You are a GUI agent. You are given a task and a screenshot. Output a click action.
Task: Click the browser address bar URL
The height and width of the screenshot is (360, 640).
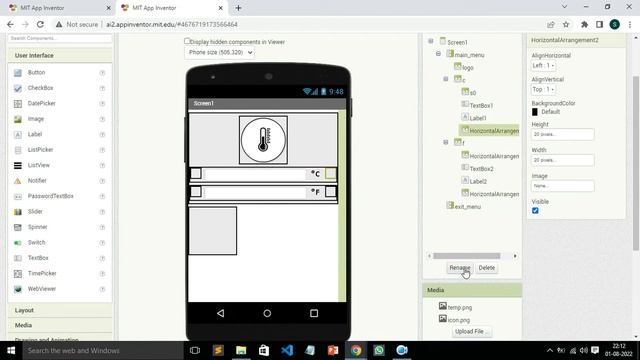click(172, 24)
